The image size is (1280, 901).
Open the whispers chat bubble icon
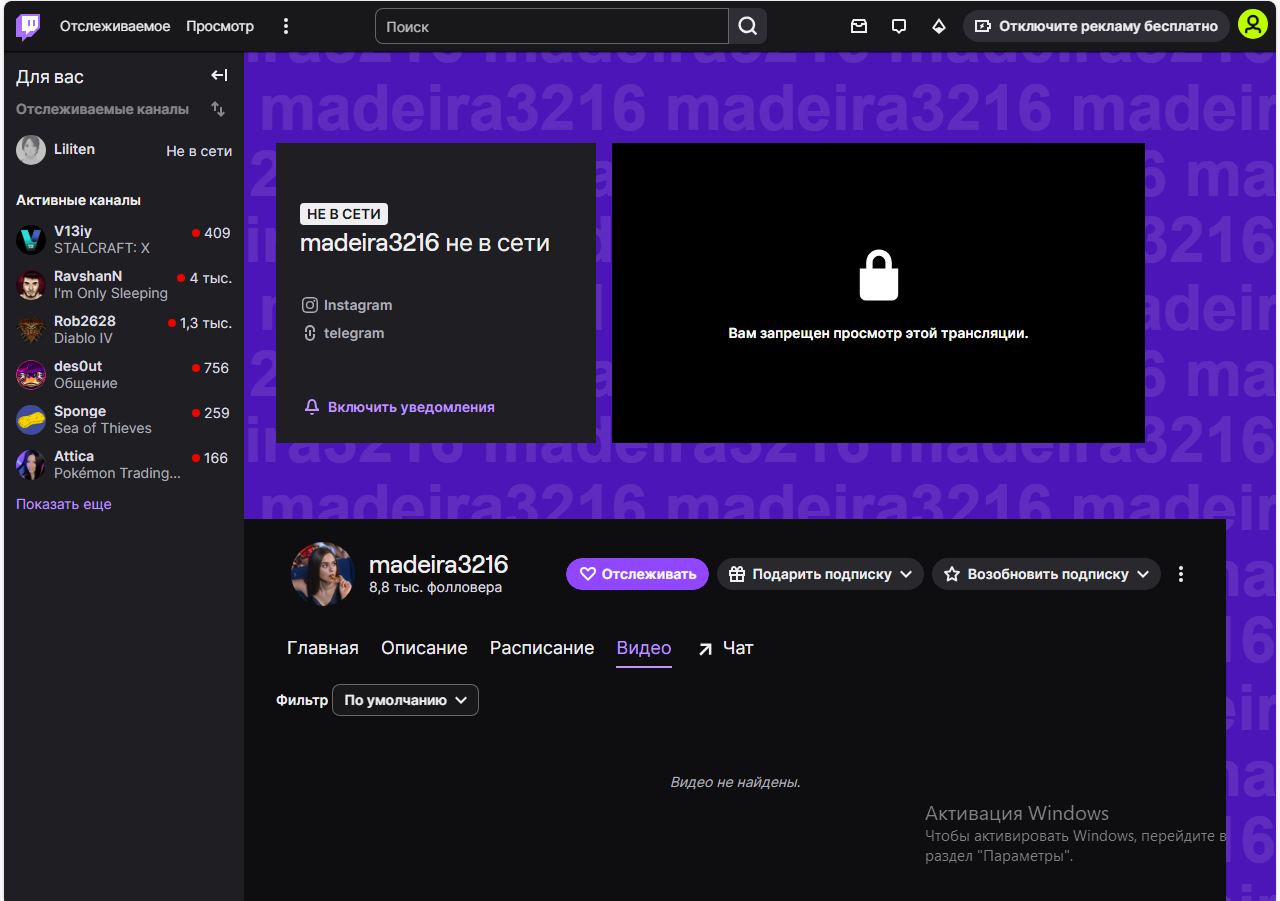coord(899,26)
